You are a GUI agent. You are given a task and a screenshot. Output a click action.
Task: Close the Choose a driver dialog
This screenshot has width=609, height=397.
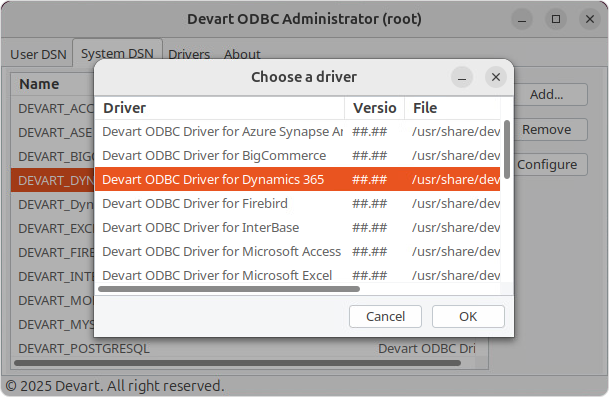click(x=496, y=77)
